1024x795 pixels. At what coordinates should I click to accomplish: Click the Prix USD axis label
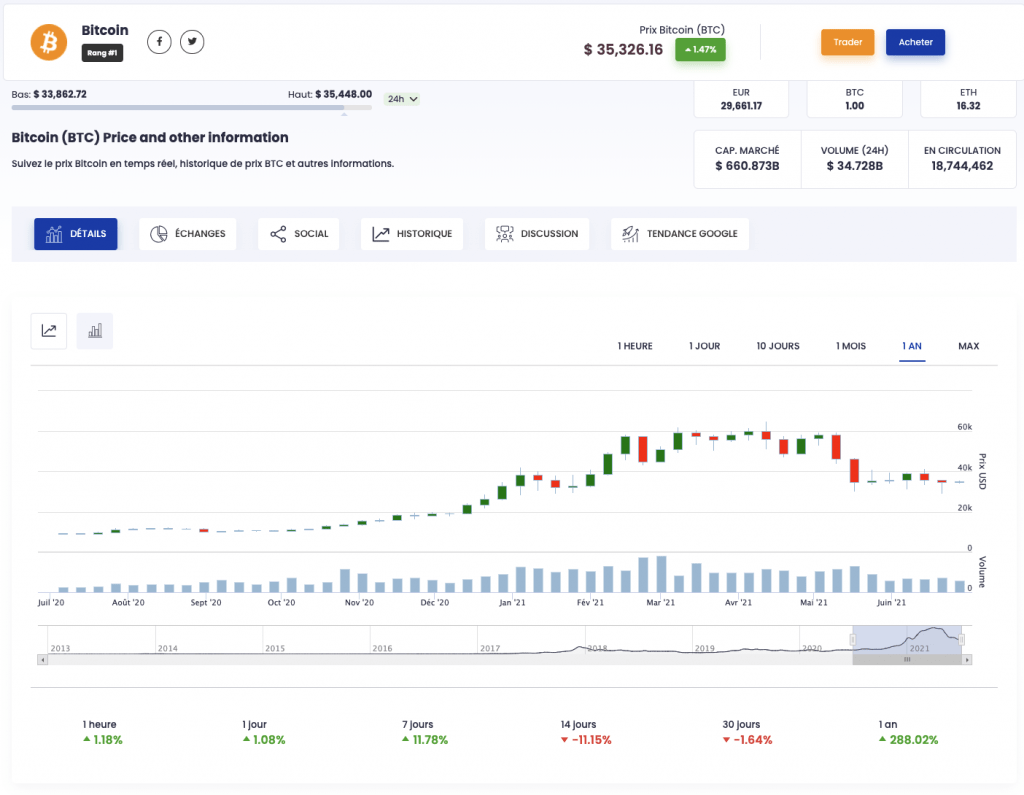(982, 471)
